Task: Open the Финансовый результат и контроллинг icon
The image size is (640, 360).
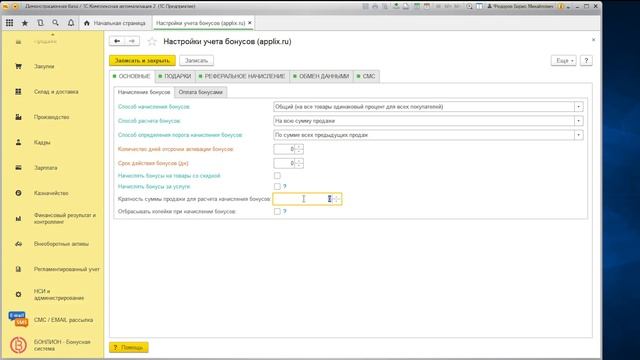Action: coord(18,218)
